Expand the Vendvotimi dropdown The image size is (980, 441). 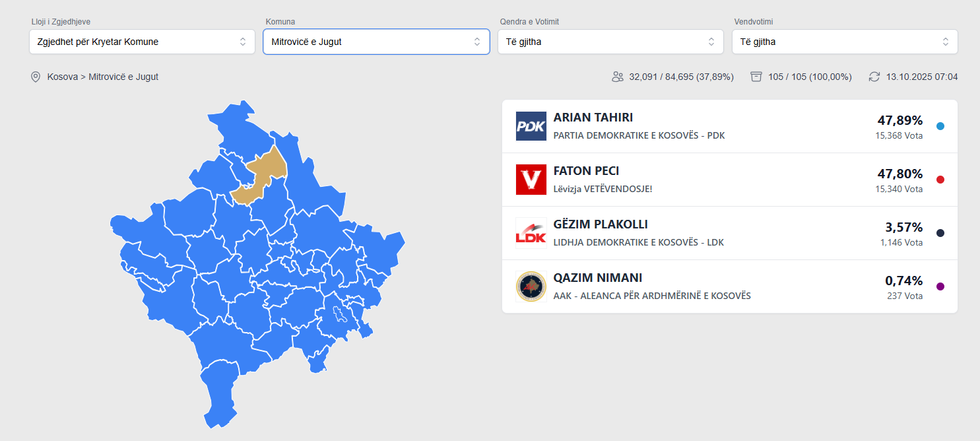click(x=844, y=42)
